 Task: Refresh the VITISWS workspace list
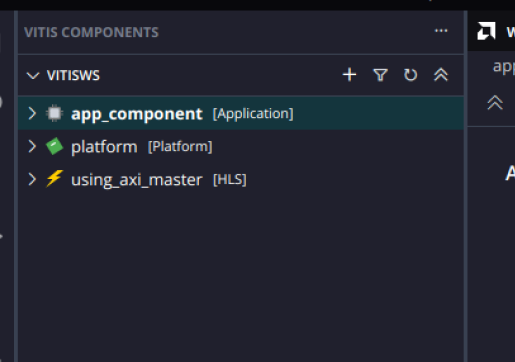click(x=410, y=75)
